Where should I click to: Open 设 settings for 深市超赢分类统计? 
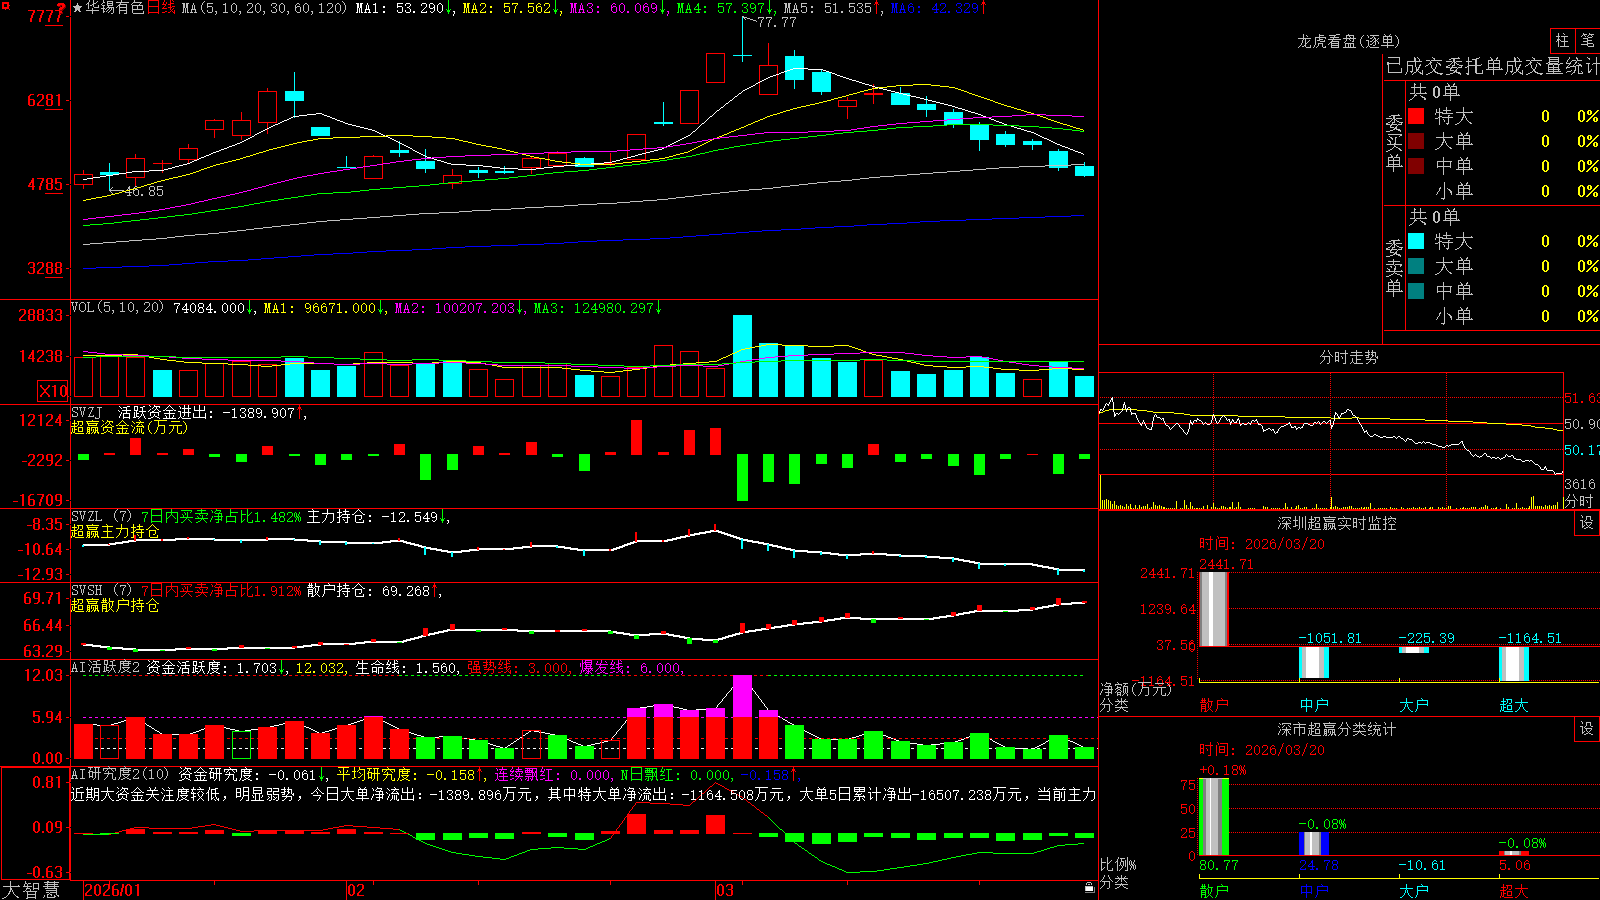(1587, 729)
